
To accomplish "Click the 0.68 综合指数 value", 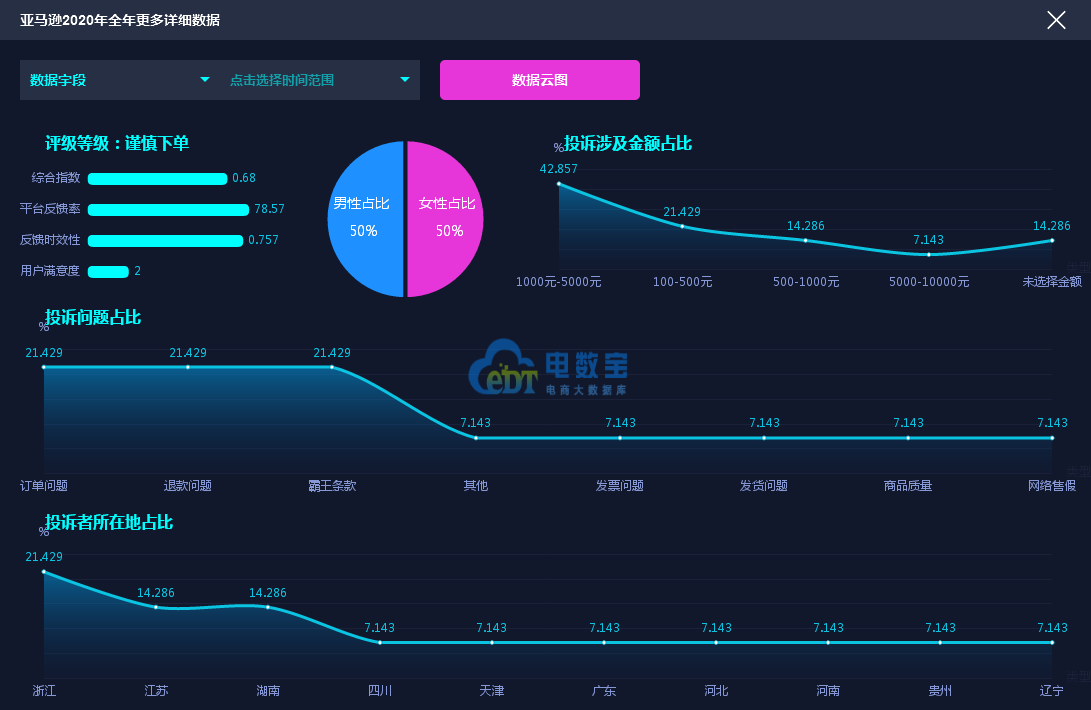I will (x=244, y=178).
